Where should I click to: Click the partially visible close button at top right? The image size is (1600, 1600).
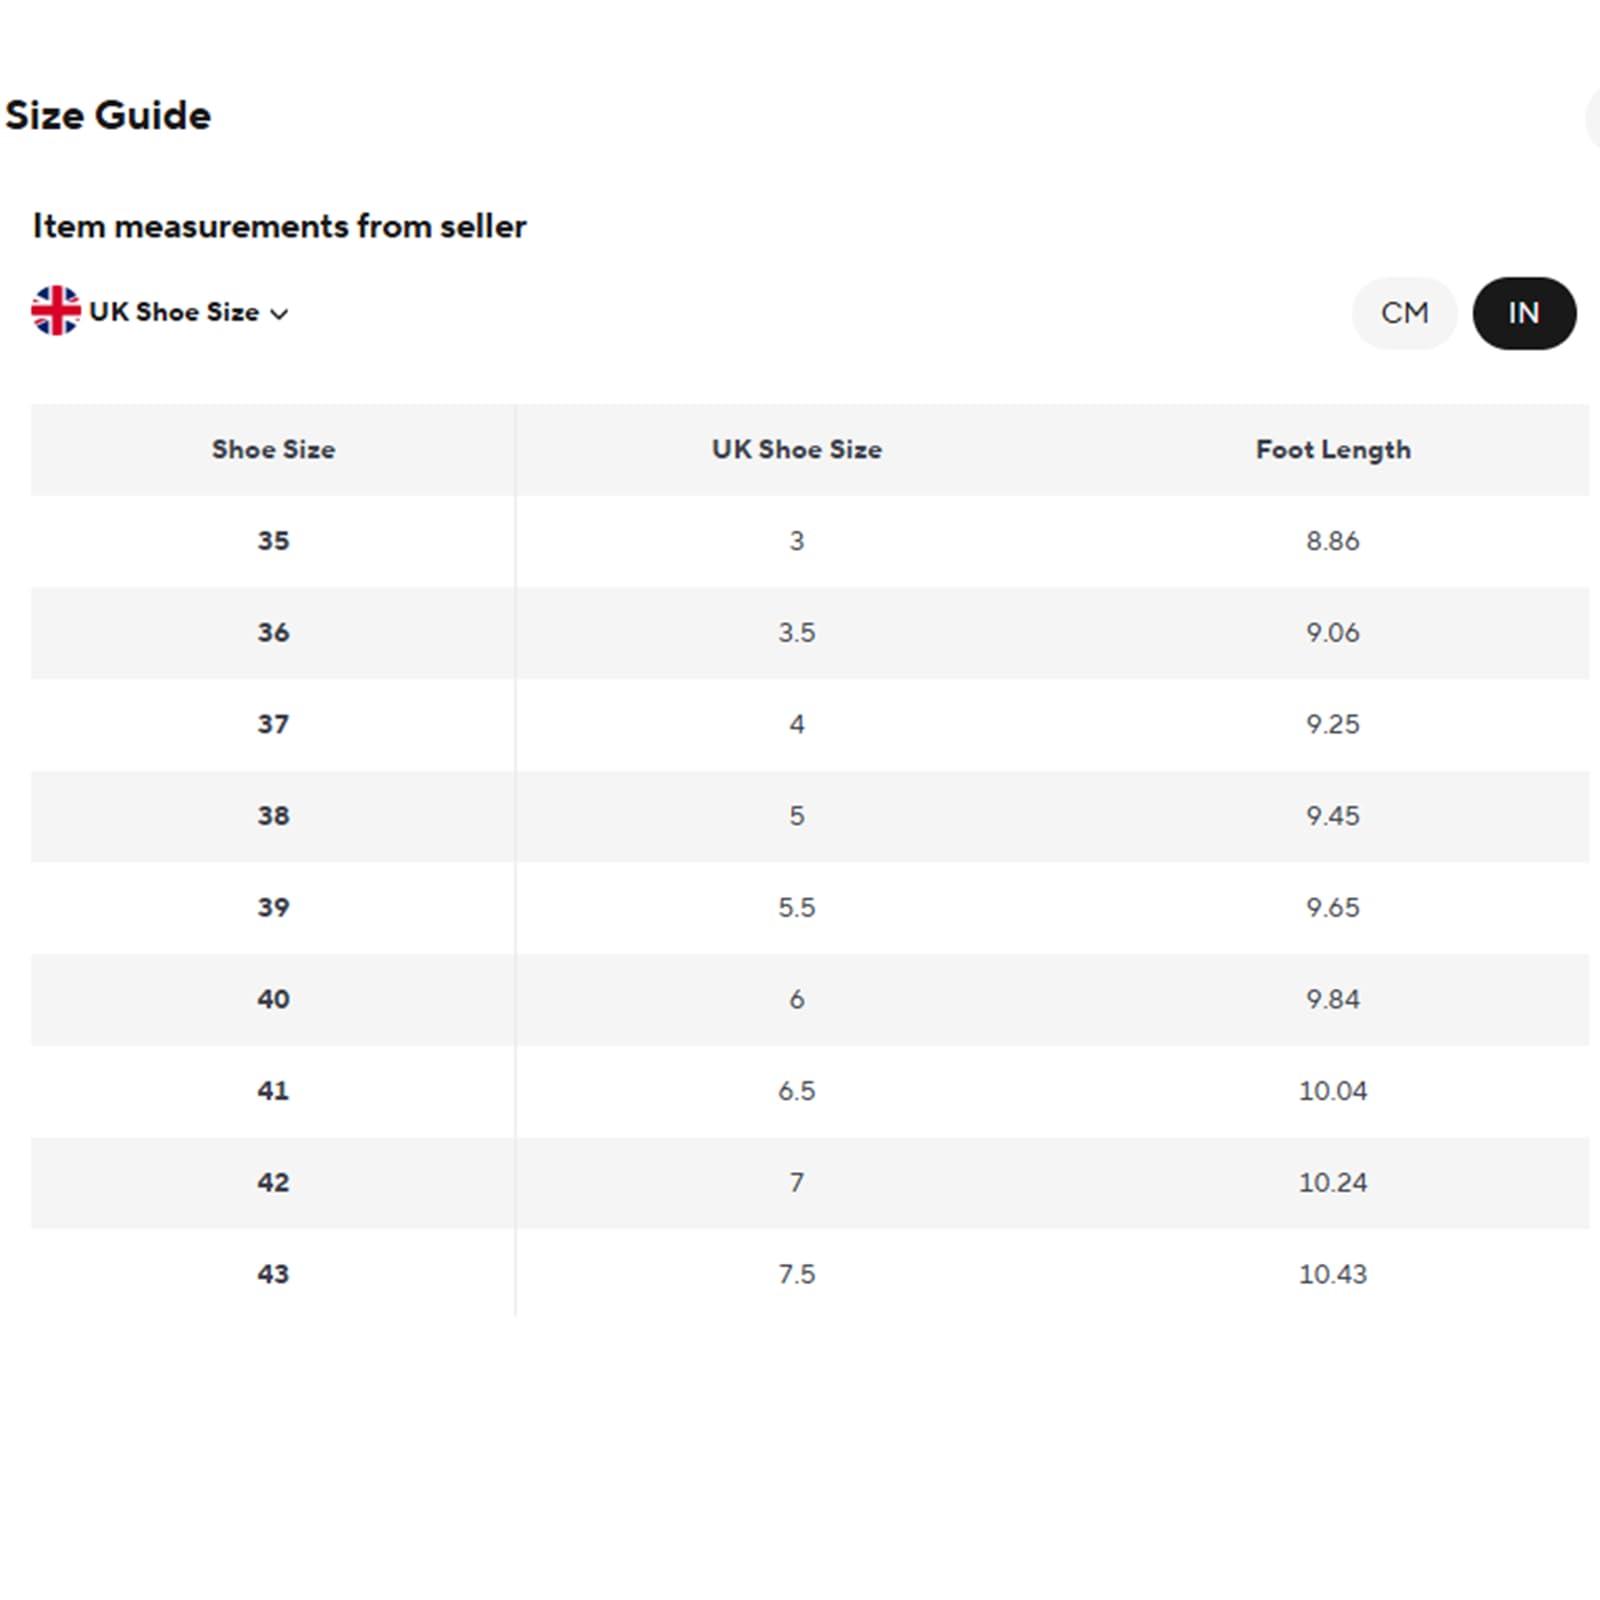[1593, 119]
